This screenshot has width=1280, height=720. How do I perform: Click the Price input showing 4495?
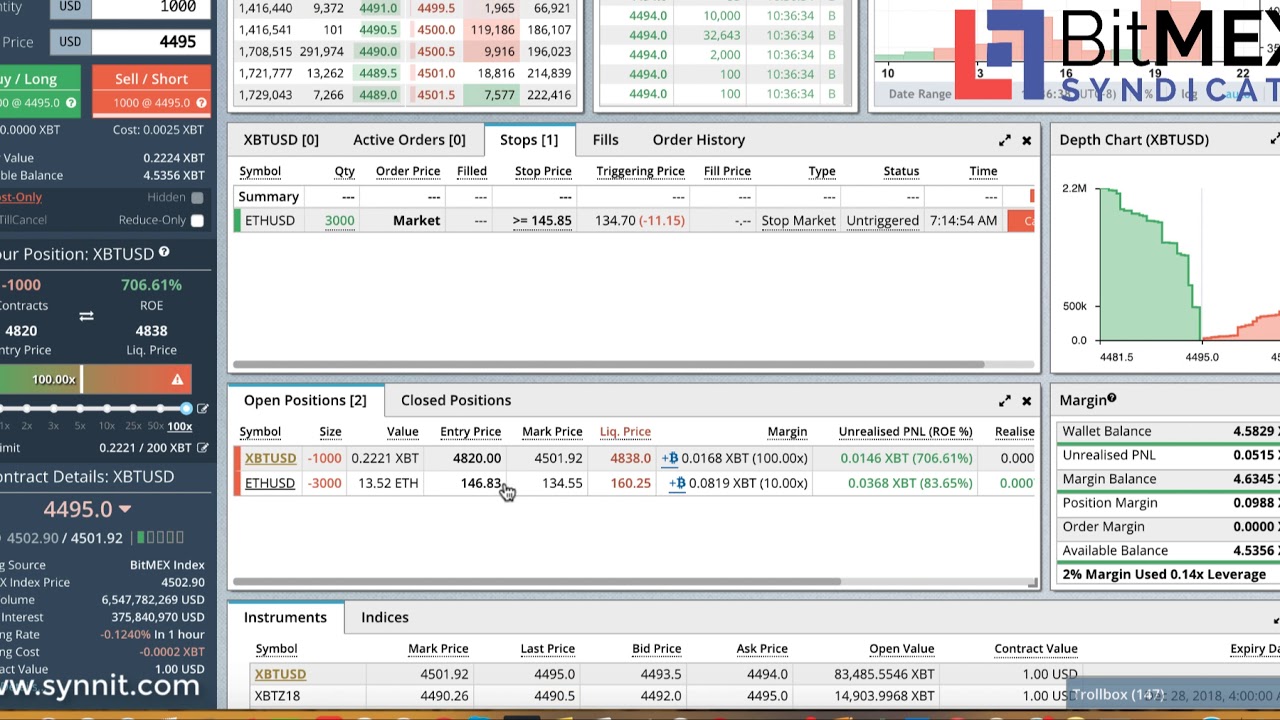click(x=150, y=41)
